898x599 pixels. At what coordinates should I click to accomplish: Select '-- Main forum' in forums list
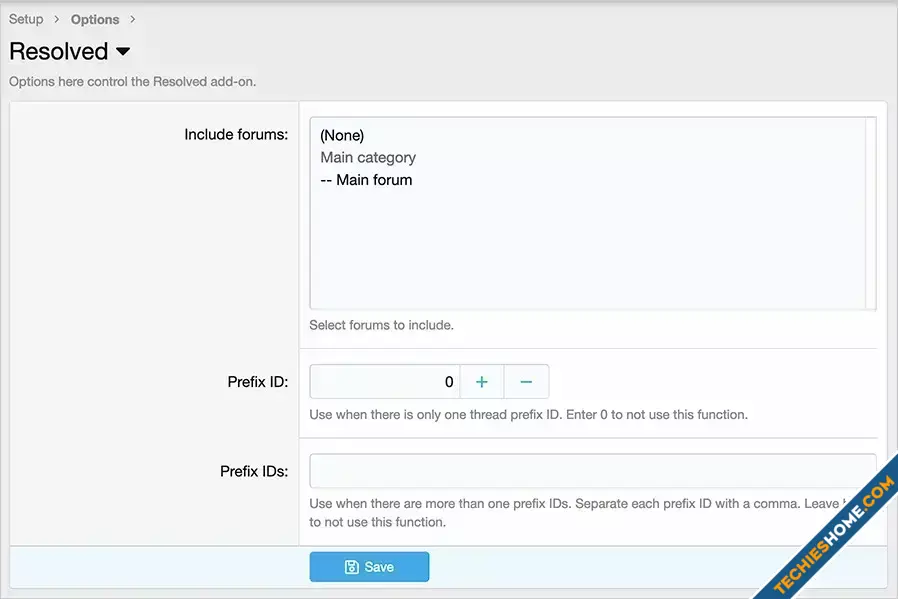point(366,180)
